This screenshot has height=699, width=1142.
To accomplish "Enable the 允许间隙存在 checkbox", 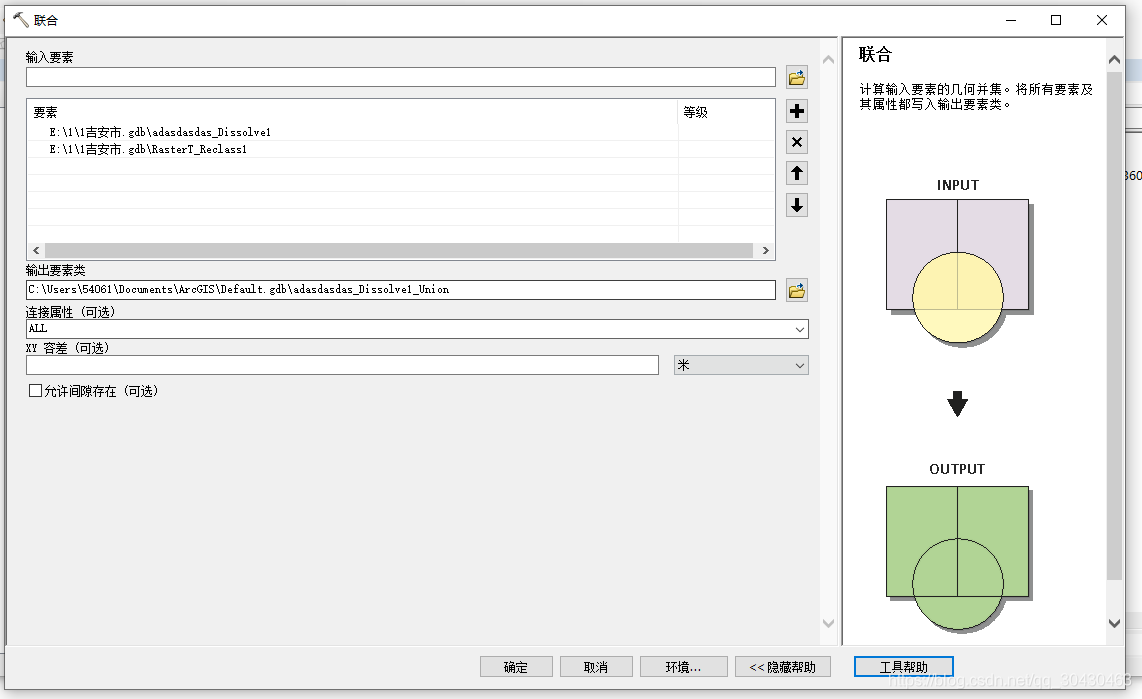I will point(36,390).
